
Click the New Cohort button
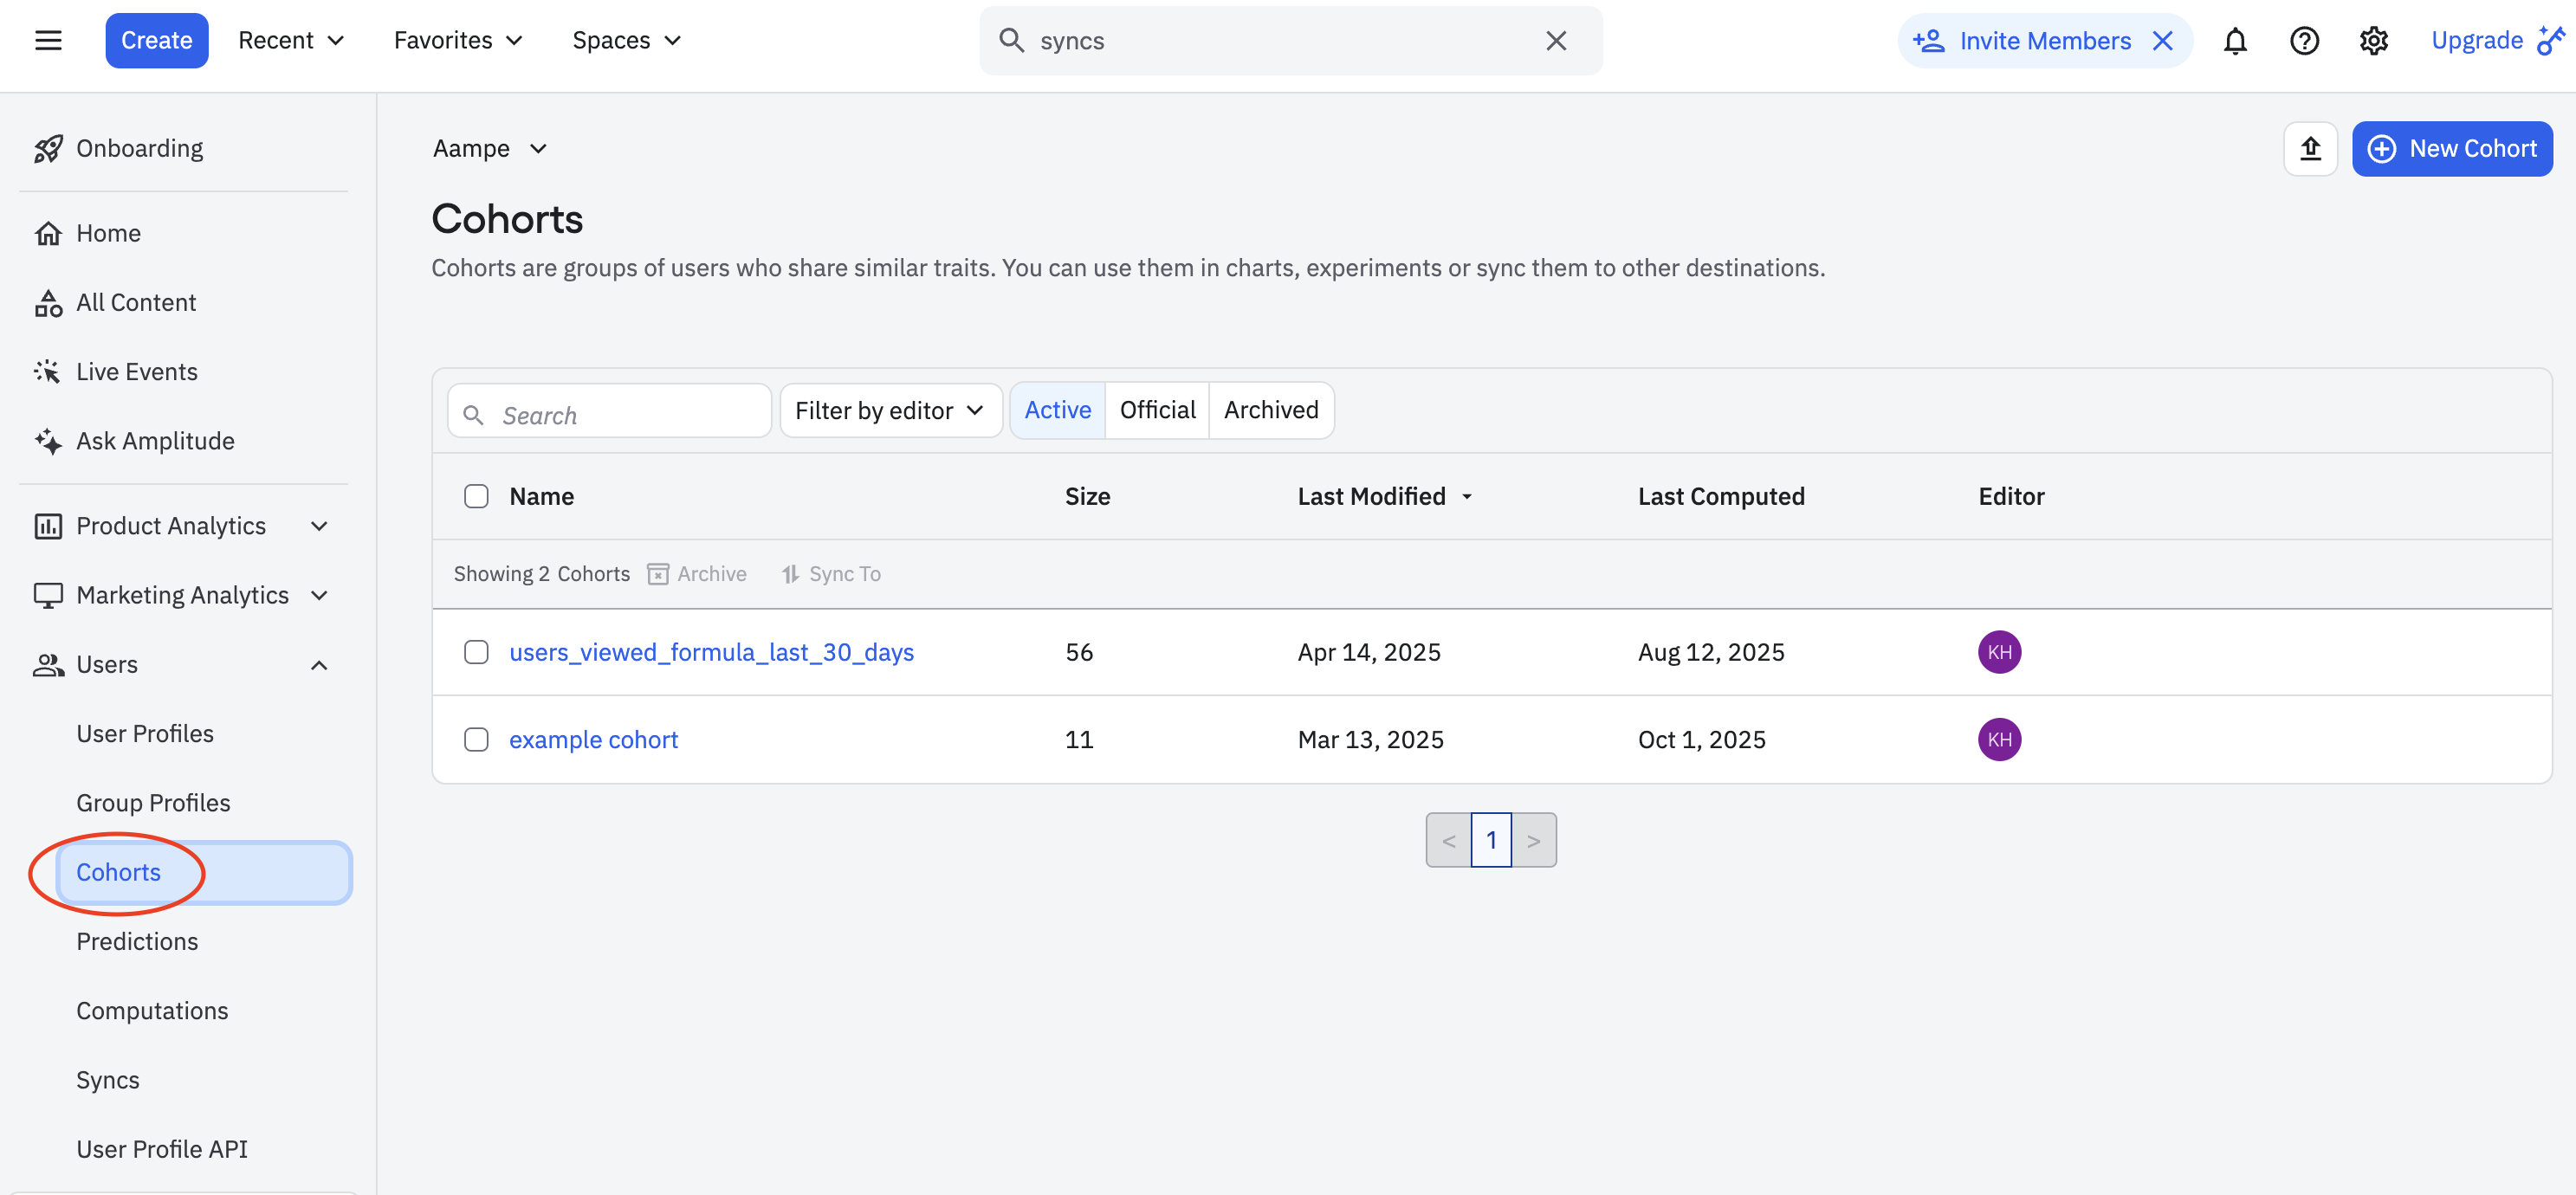pos(2451,149)
